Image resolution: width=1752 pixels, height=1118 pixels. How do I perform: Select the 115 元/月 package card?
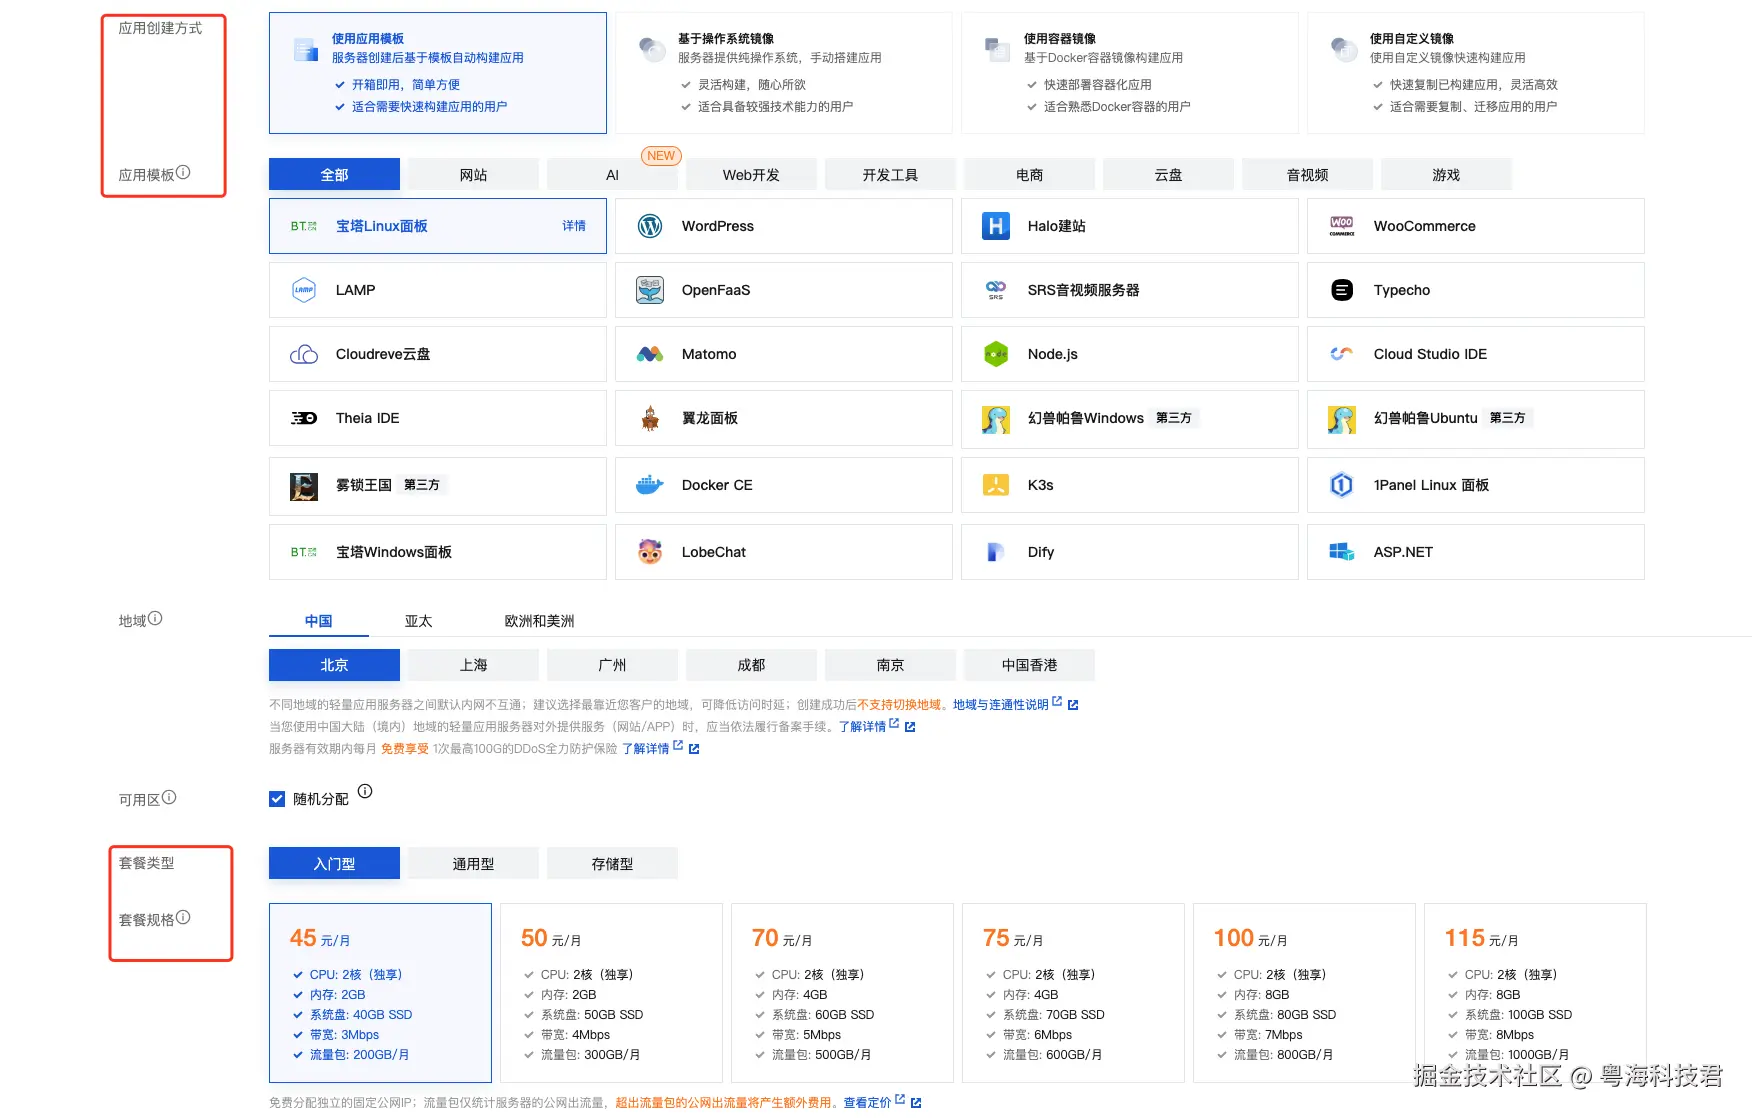(1535, 993)
